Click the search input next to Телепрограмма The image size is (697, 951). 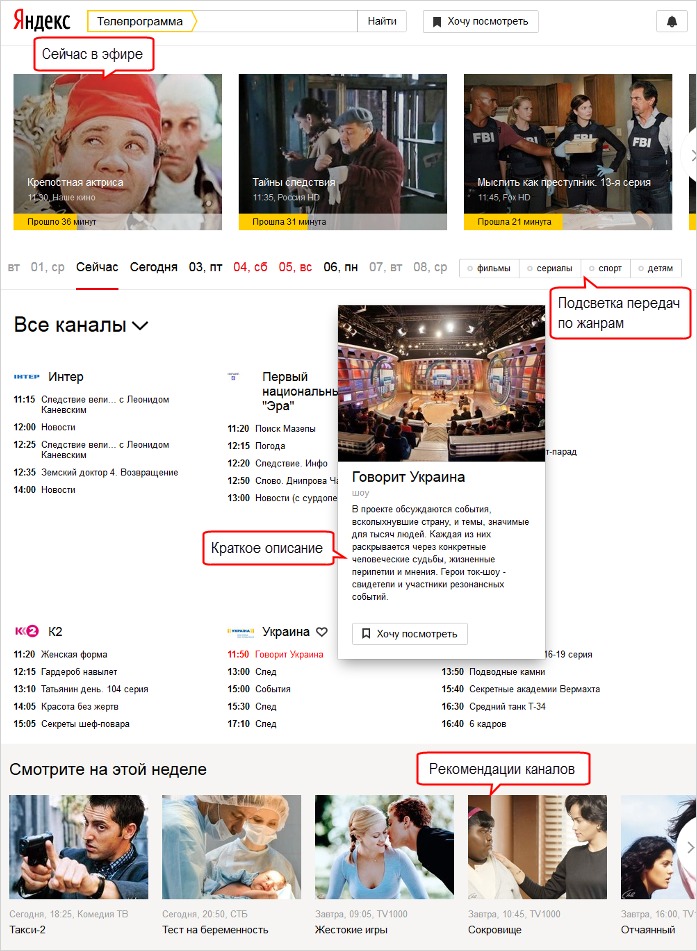[x=277, y=21]
